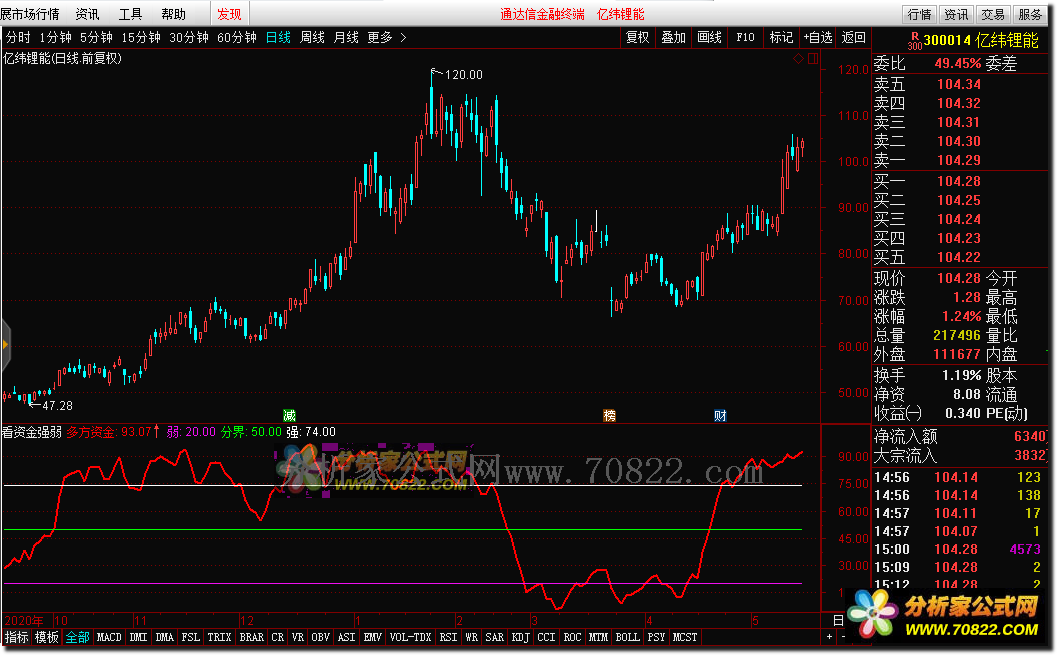Open the 发现 tab
Viewport: 1058px width, 655px height.
coord(229,13)
